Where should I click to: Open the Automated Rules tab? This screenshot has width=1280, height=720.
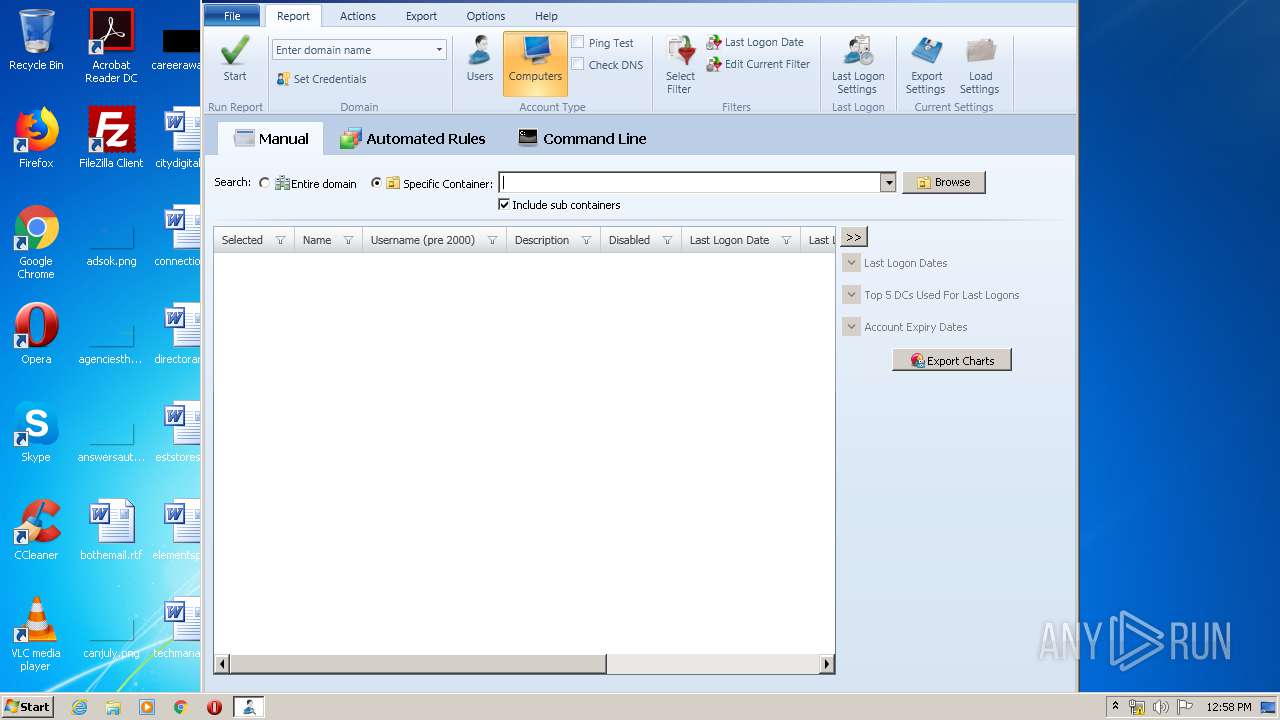412,138
